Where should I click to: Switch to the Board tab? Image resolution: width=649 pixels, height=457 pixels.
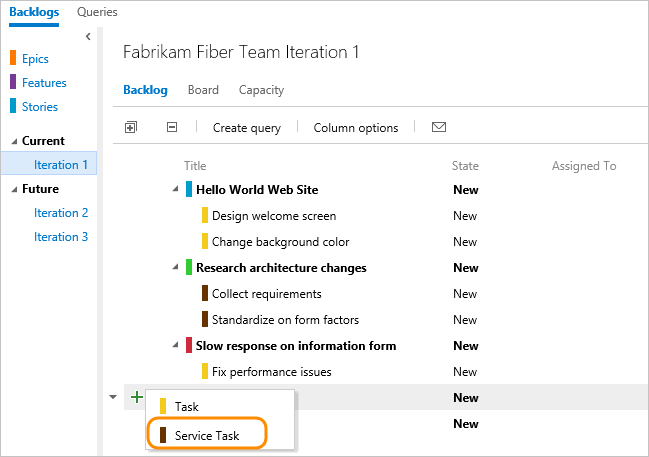coord(203,90)
